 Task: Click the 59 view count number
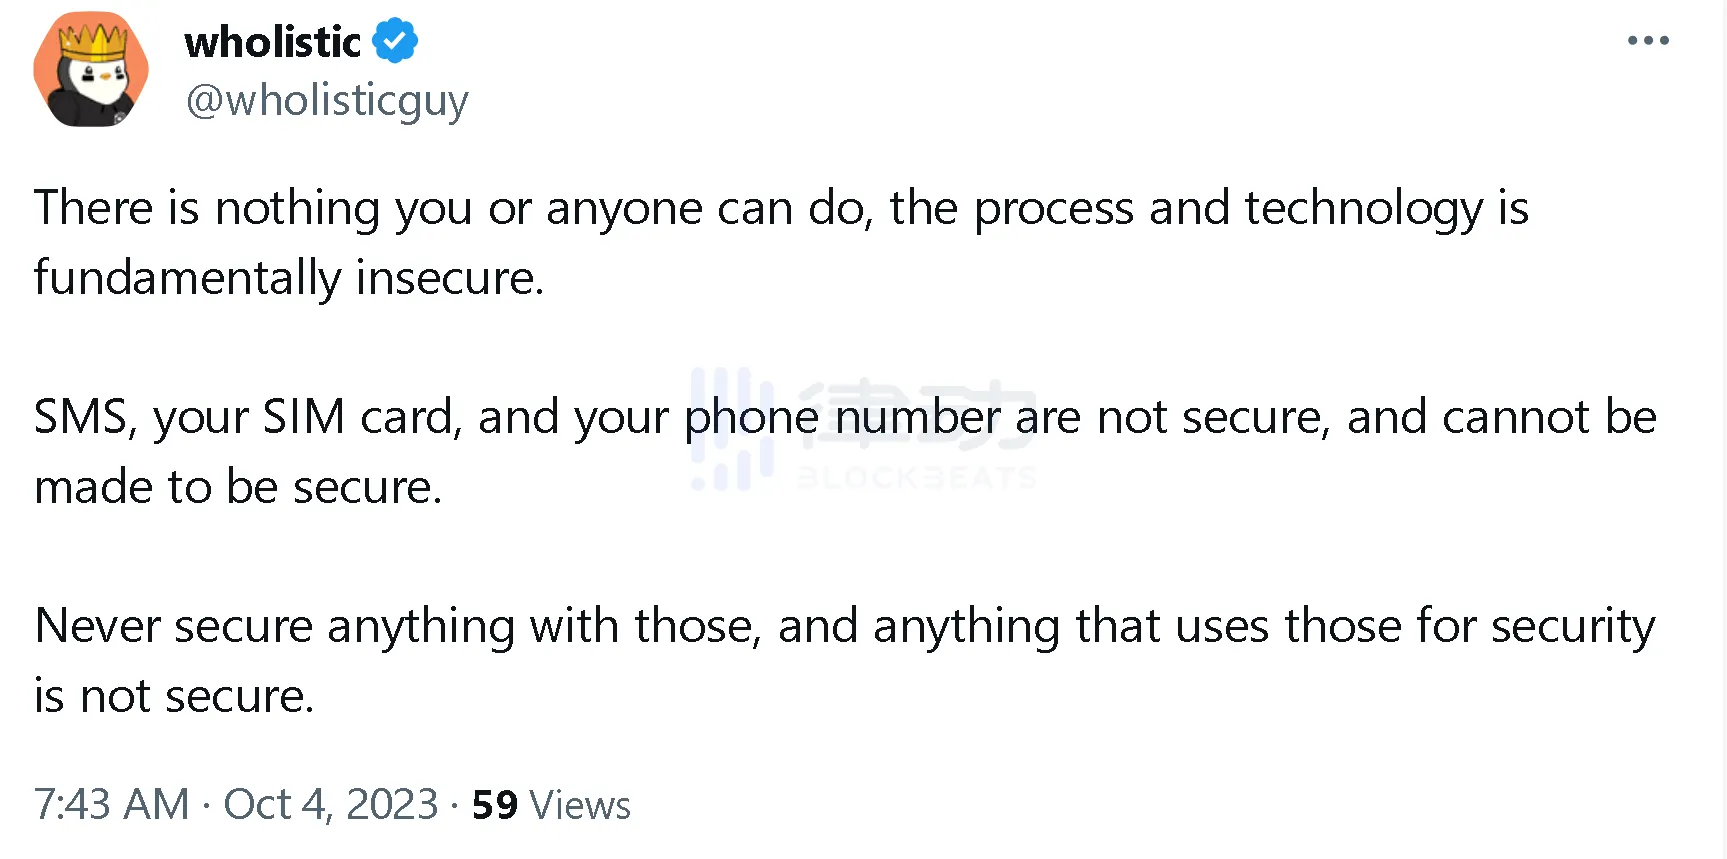pyautogui.click(x=494, y=805)
